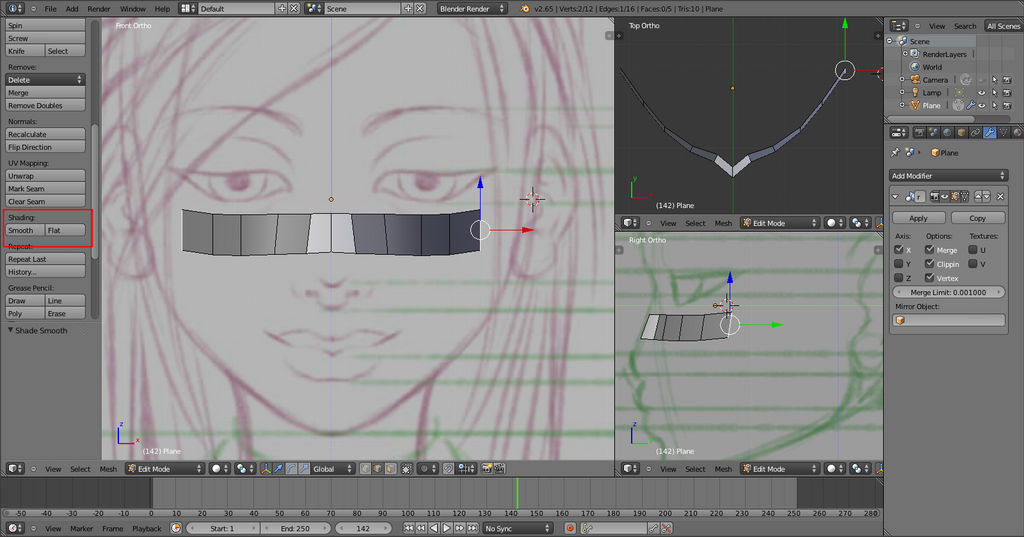Enable the Y axis mirror checkbox

tap(899, 264)
